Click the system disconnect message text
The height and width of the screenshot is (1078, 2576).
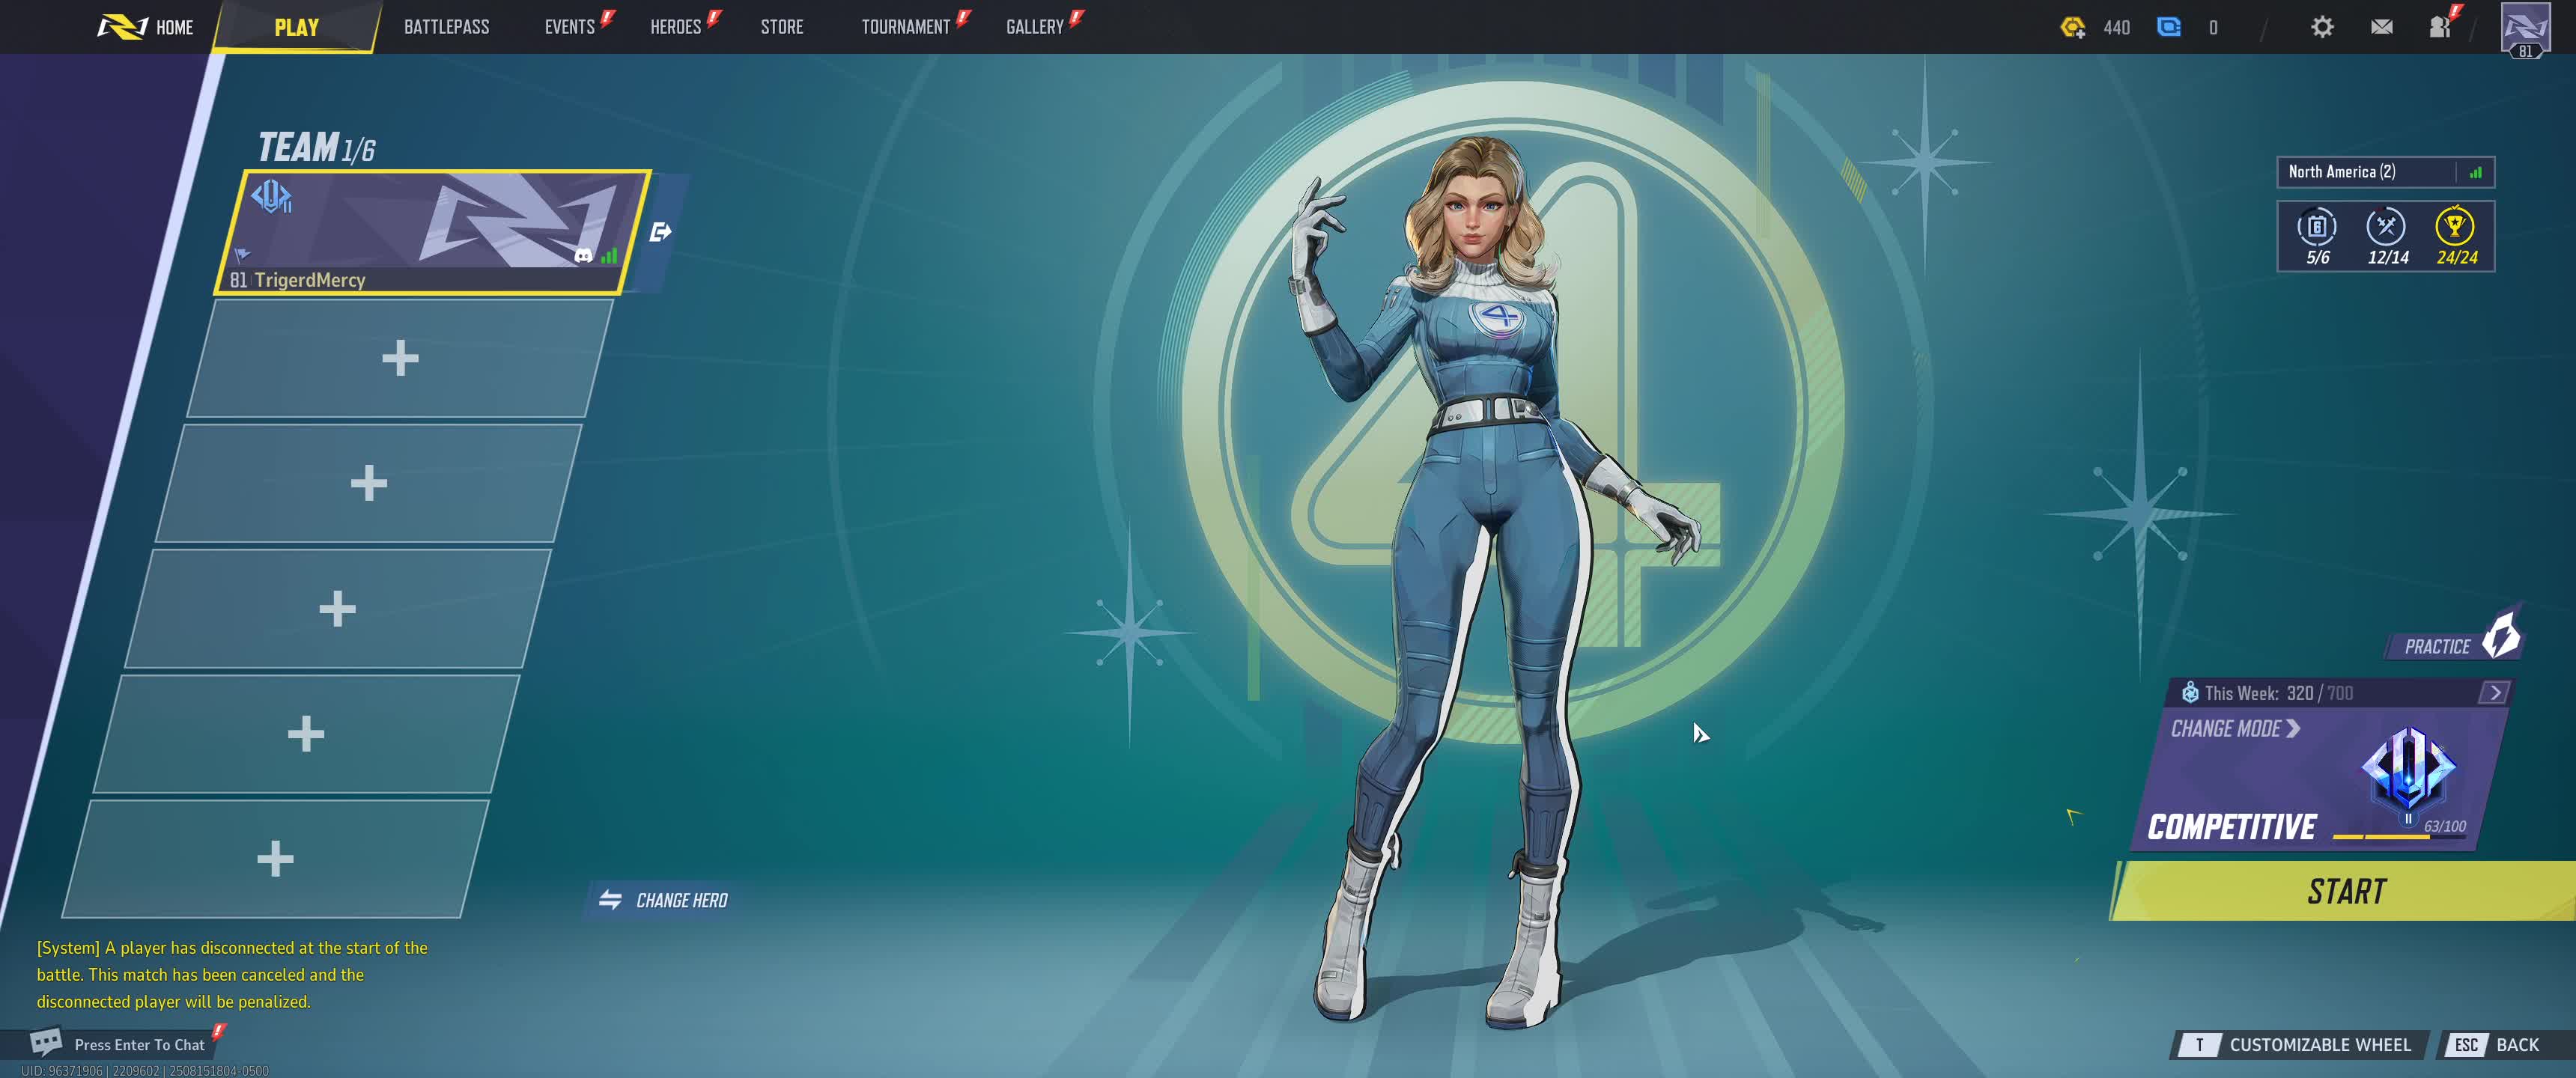pyautogui.click(x=232, y=974)
